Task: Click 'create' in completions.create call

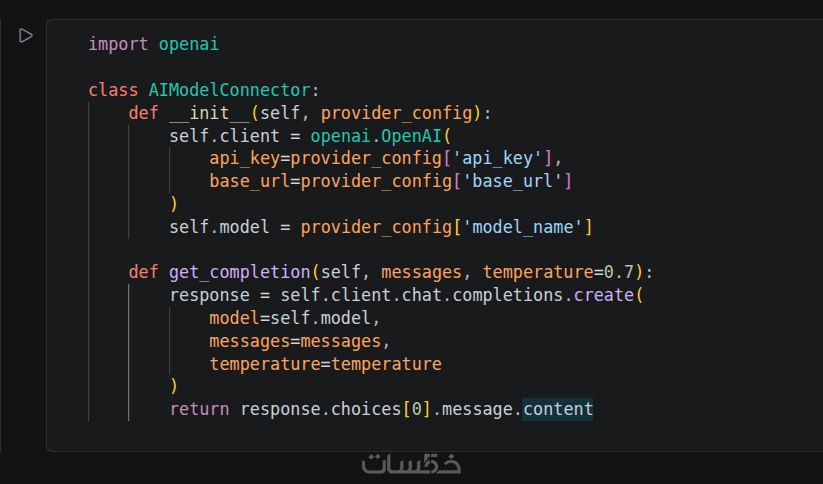Action: (x=604, y=295)
